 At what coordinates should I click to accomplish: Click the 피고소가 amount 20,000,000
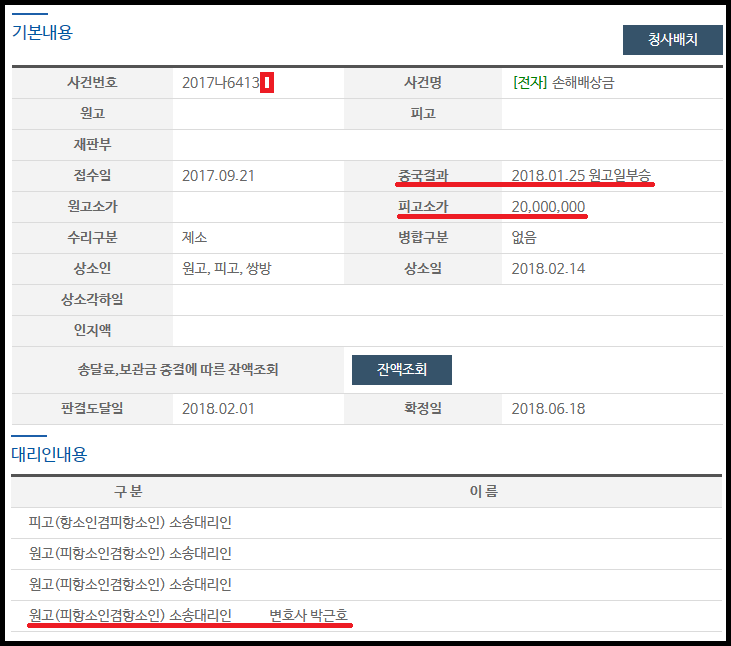(548, 207)
